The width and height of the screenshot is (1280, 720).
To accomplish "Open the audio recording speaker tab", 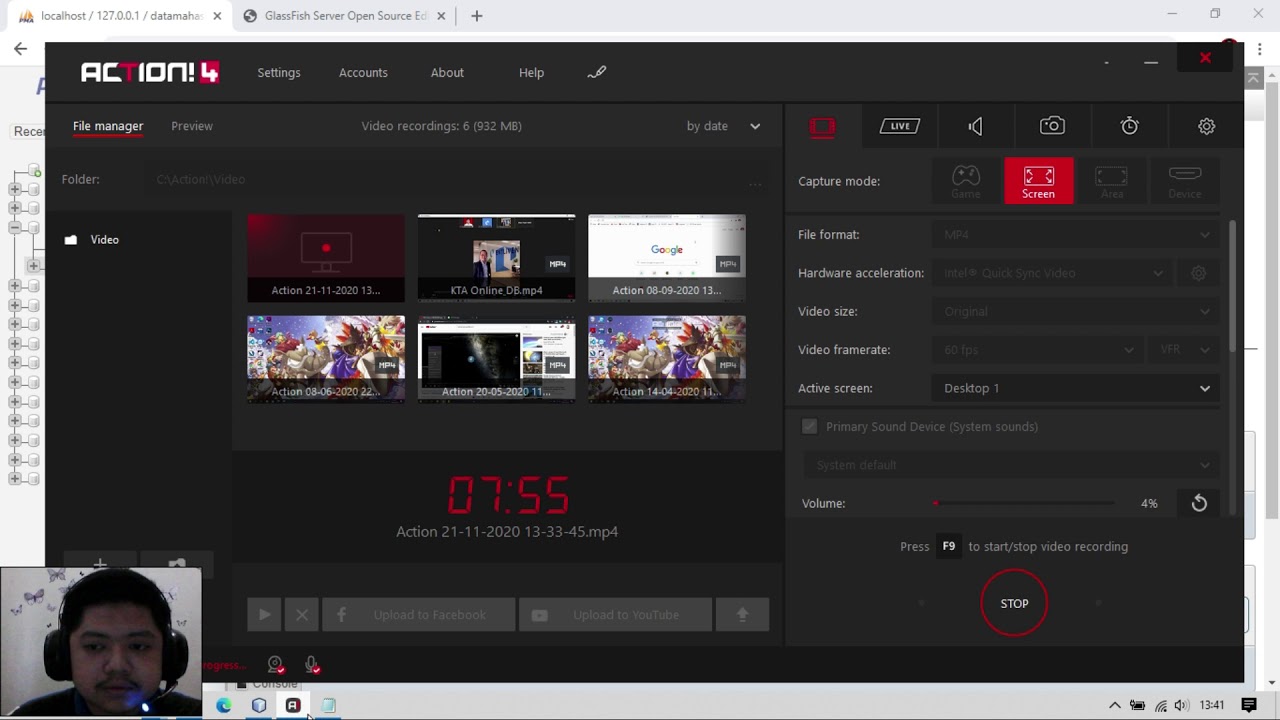I will 975,126.
